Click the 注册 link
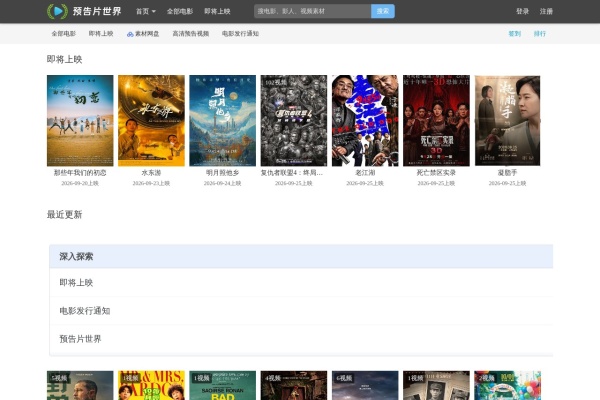600x400 pixels. [546, 11]
